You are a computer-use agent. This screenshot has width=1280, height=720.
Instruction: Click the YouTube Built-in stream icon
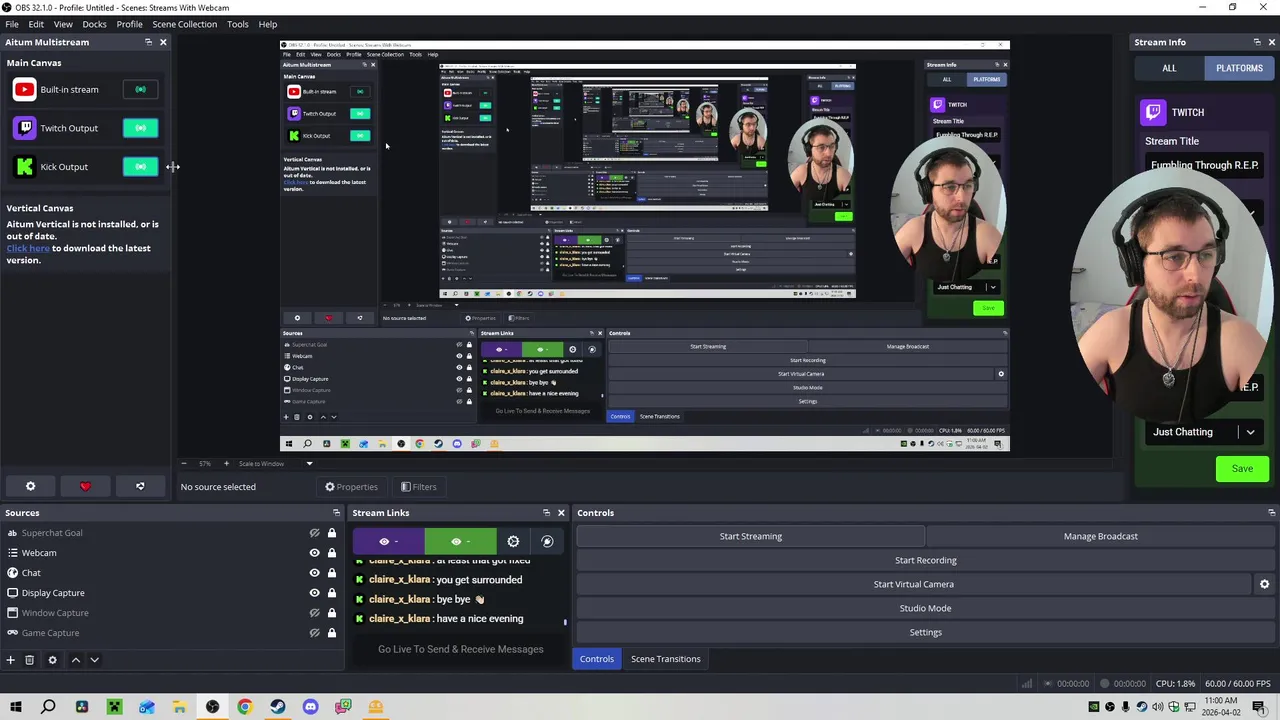pyautogui.click(x=24, y=90)
